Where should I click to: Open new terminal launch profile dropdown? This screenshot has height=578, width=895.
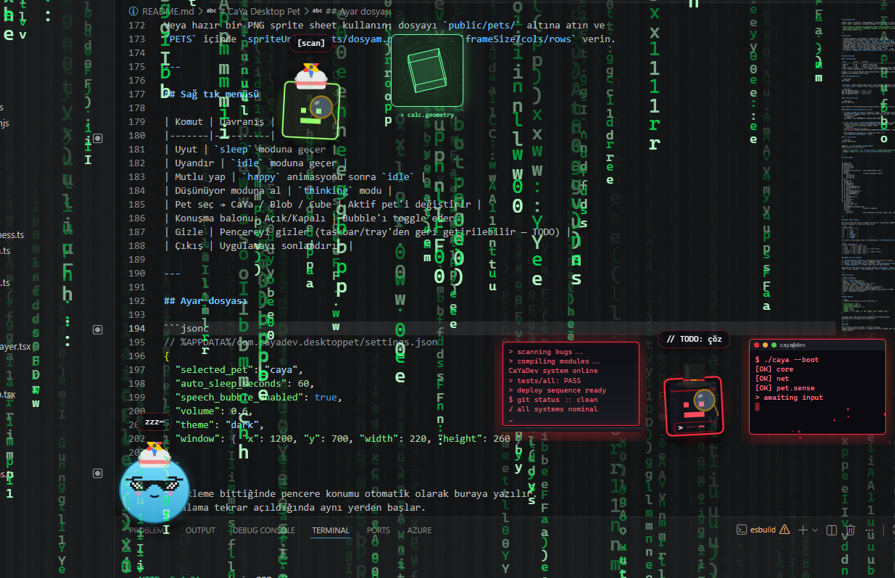815,530
